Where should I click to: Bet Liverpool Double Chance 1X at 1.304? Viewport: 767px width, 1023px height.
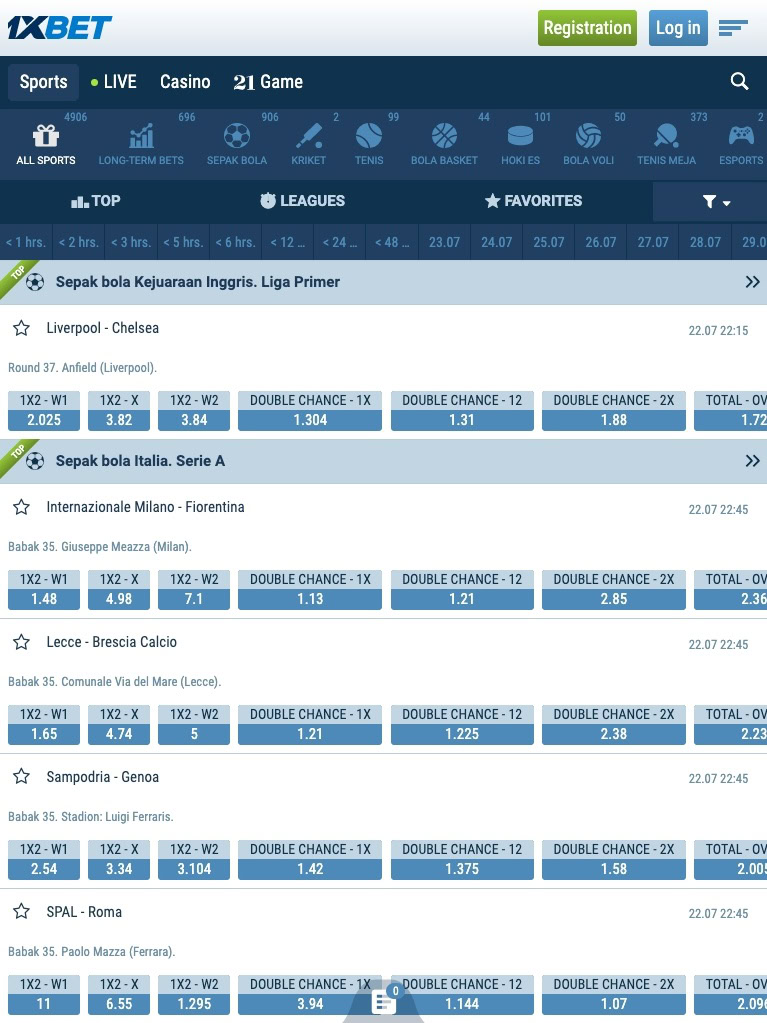[x=310, y=411]
